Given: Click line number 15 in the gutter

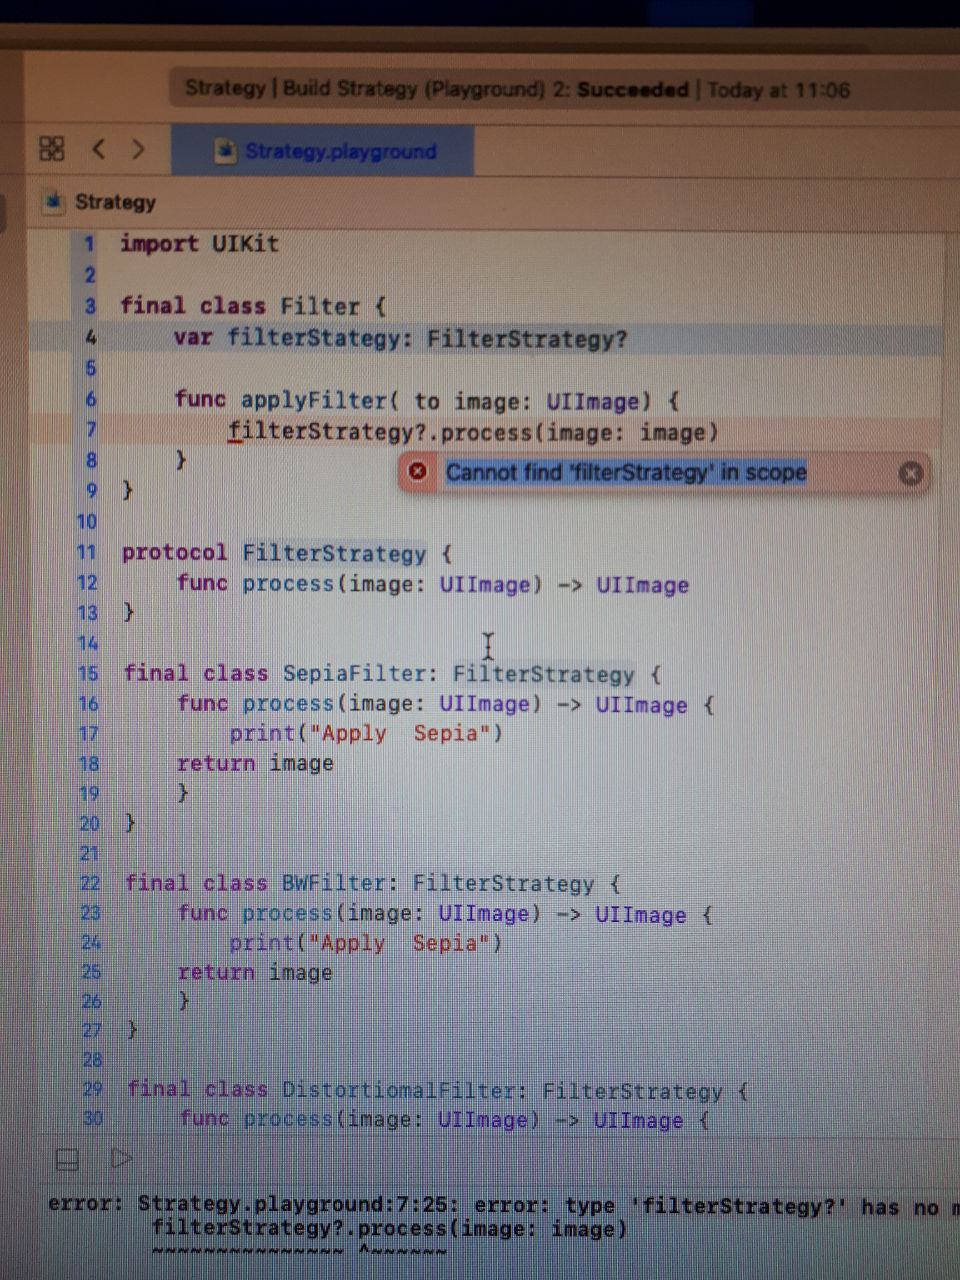Looking at the screenshot, I should tap(88, 674).
